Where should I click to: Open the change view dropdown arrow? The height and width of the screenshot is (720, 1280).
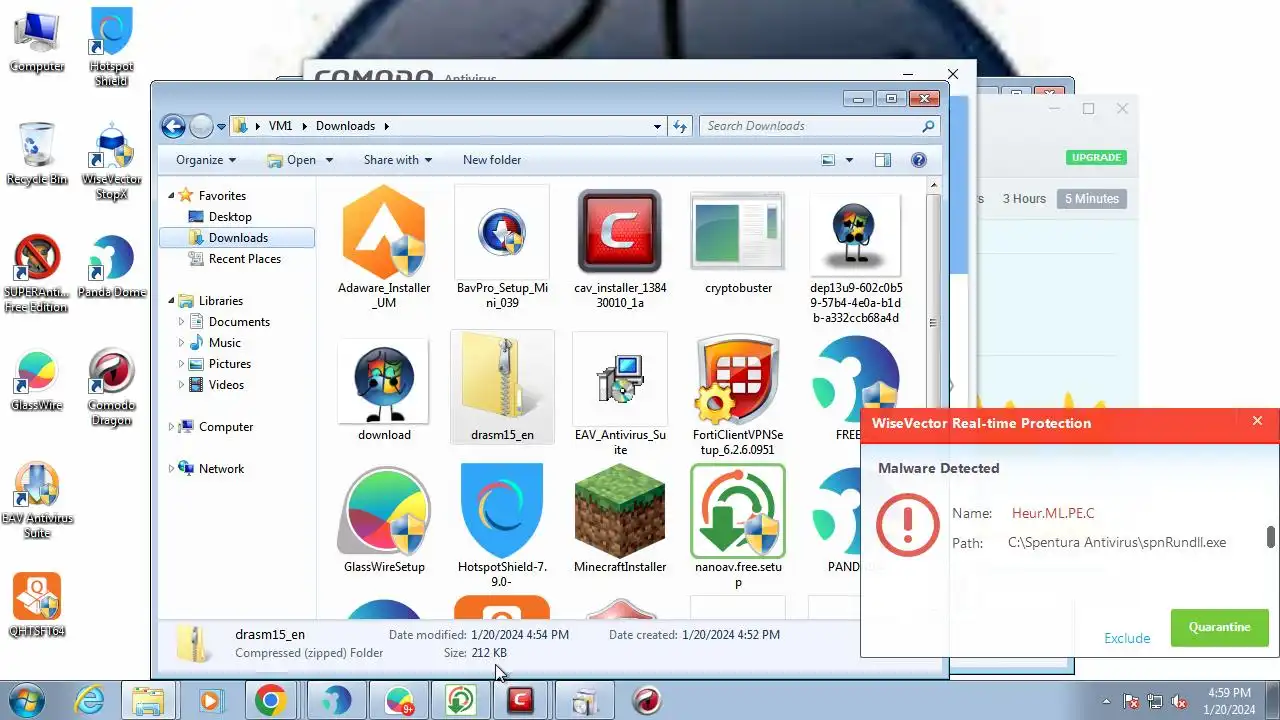850,160
